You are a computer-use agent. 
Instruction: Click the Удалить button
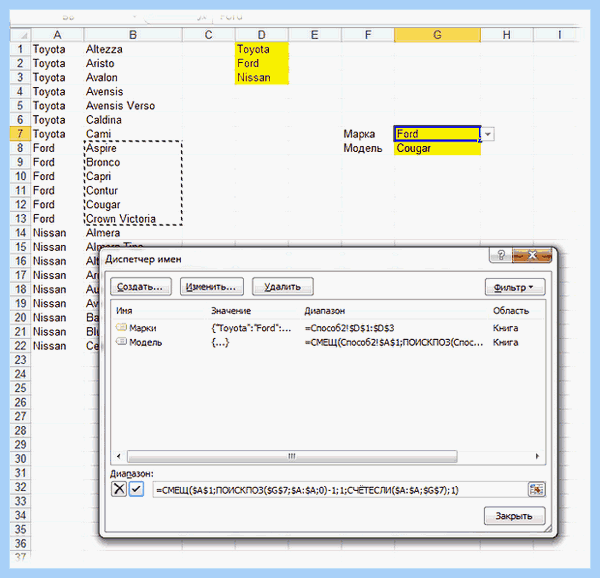tap(283, 287)
